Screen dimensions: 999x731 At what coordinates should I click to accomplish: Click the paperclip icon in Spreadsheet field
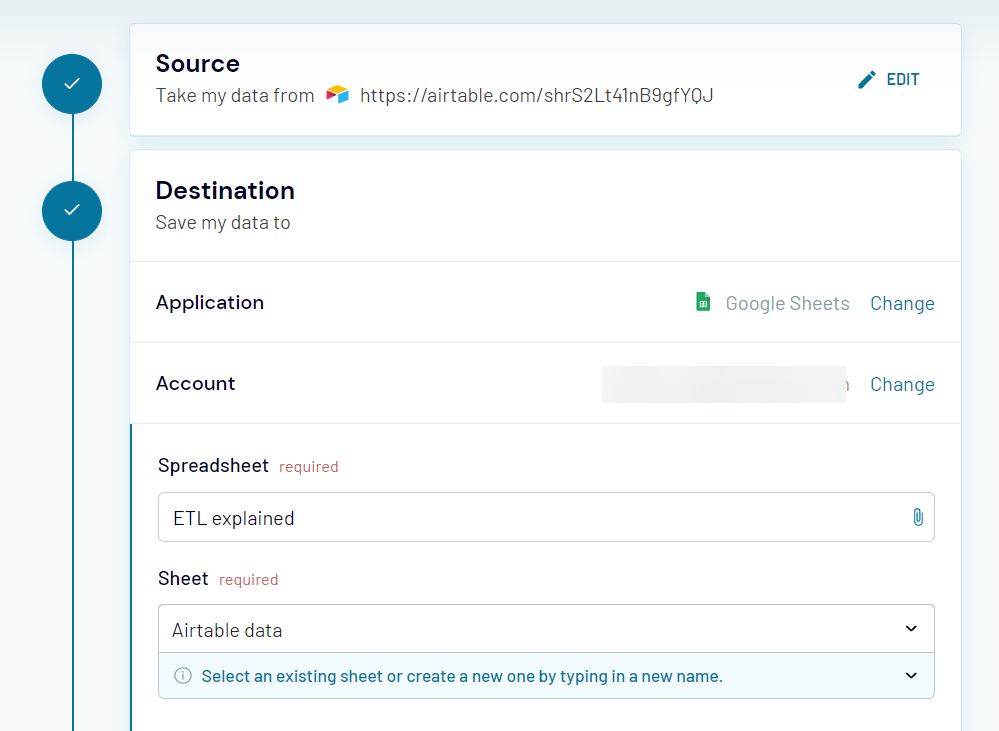point(917,517)
